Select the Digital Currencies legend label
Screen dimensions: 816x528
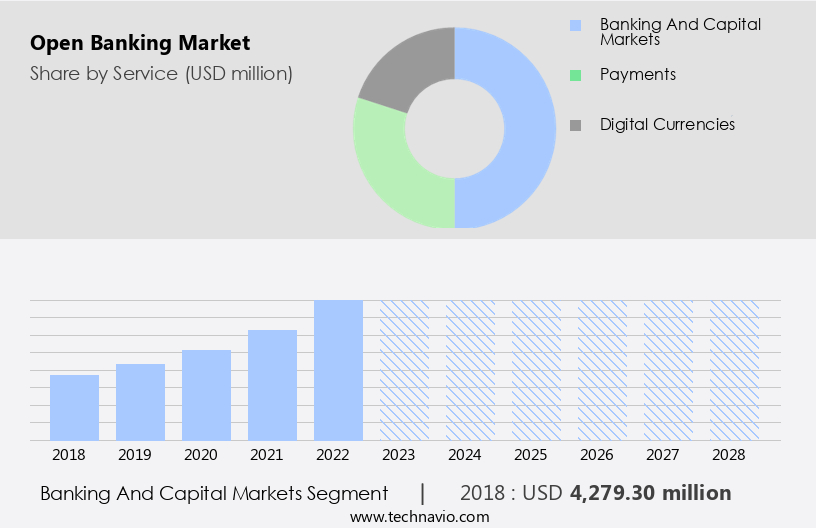click(667, 124)
